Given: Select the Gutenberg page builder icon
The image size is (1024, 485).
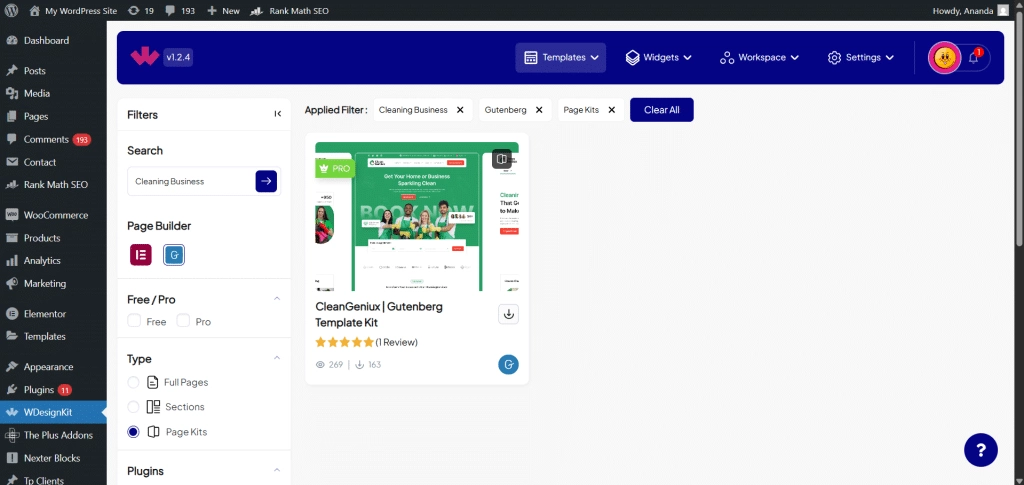Looking at the screenshot, I should point(174,255).
